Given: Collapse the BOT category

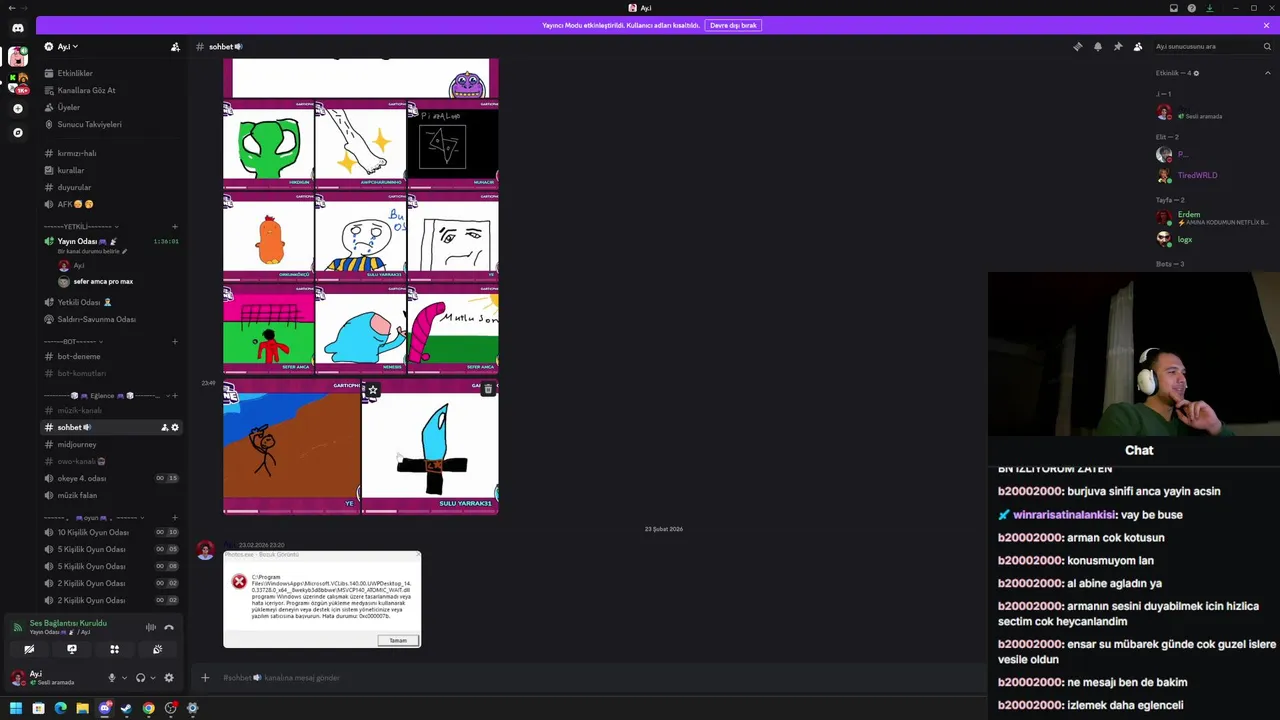Looking at the screenshot, I should (x=71, y=342).
